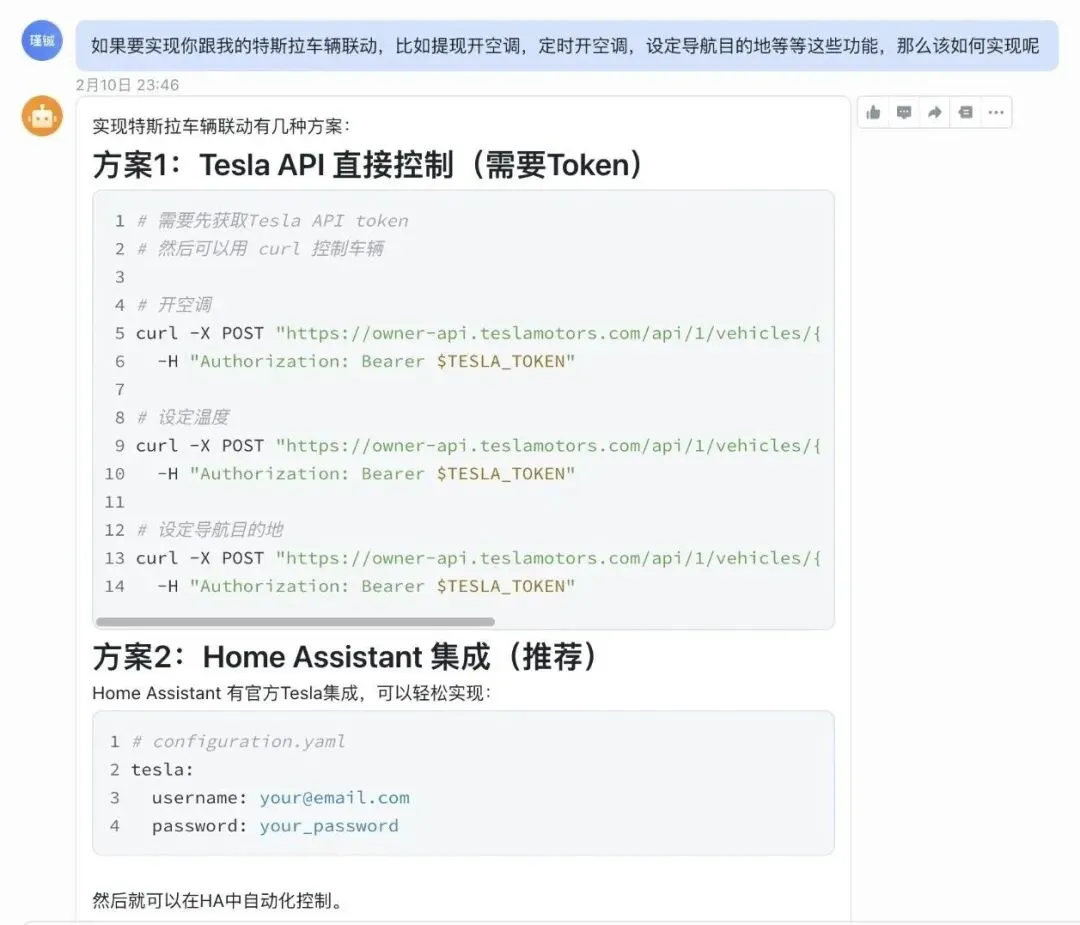Click the first owner-api.teslamotors.com URL on line 5
Image resolution: width=1080 pixels, height=925 pixels.
point(548,333)
